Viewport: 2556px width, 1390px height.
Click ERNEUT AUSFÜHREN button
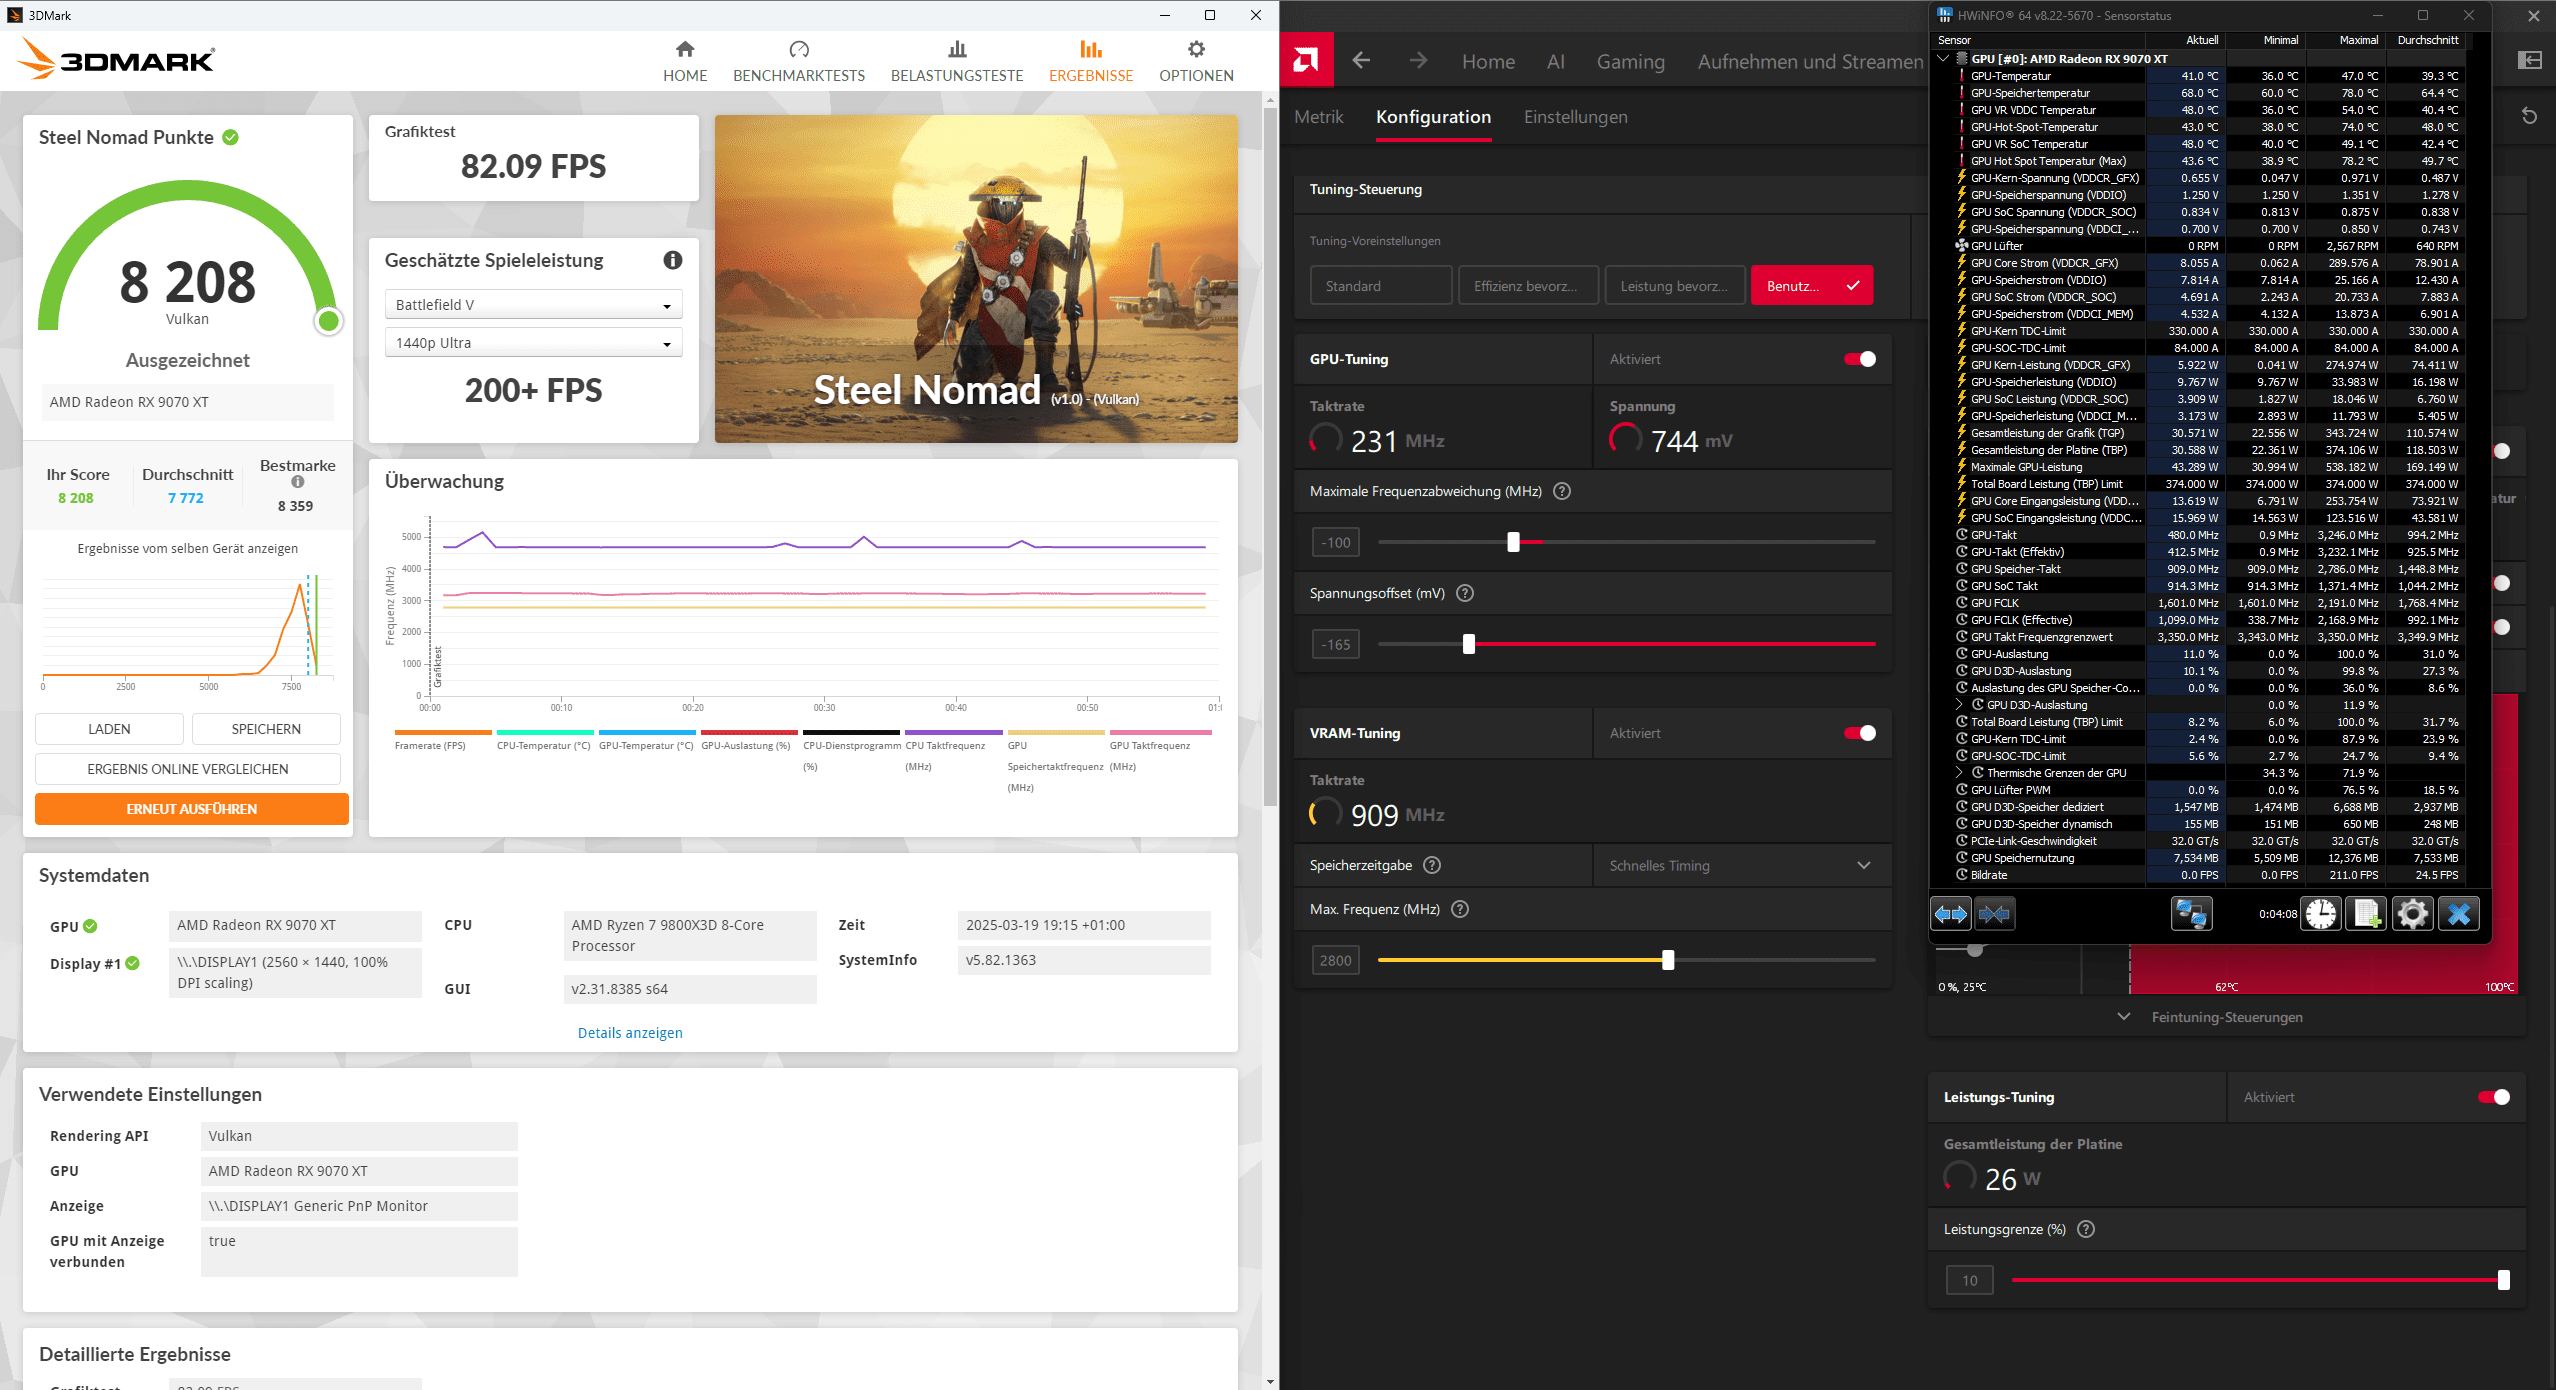[191, 809]
